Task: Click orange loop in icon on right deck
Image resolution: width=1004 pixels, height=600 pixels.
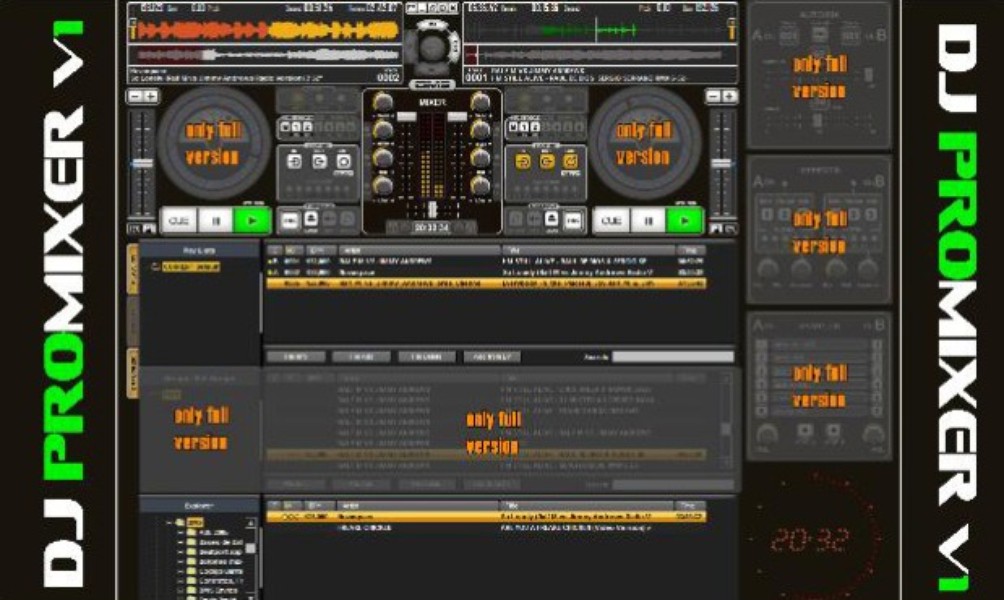Action: click(522, 161)
